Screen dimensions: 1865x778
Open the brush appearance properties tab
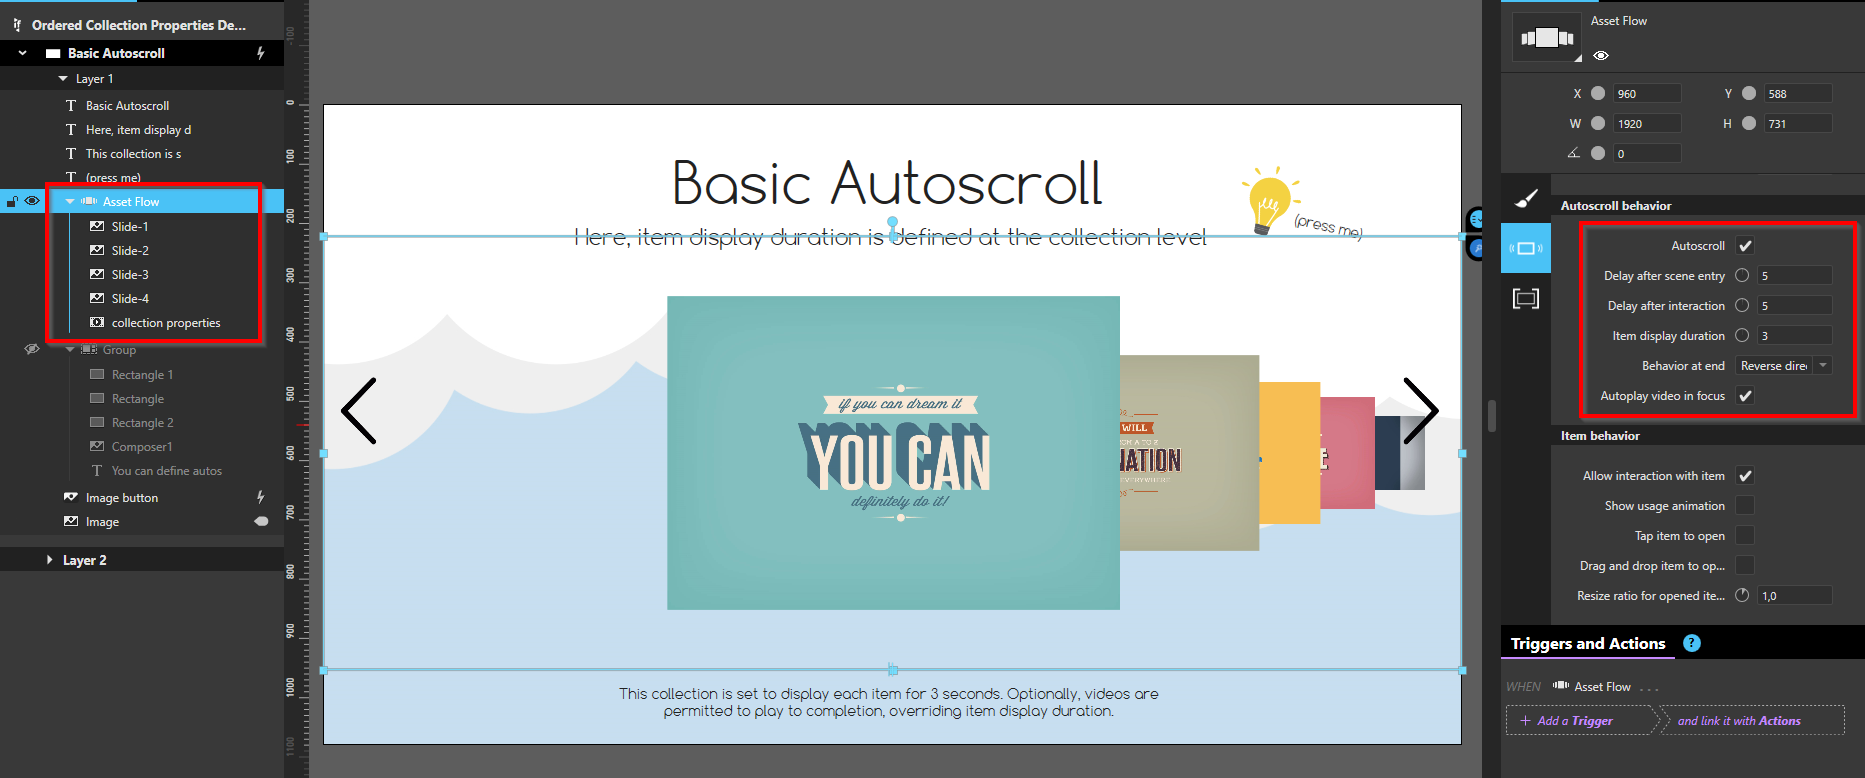[1525, 198]
